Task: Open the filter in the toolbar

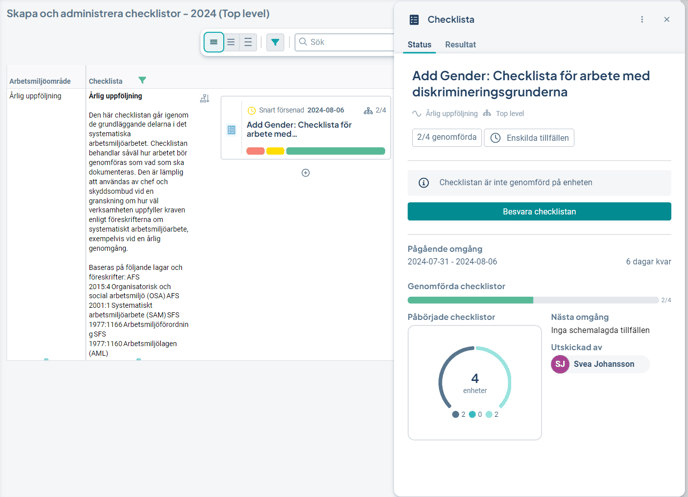Action: click(x=275, y=42)
